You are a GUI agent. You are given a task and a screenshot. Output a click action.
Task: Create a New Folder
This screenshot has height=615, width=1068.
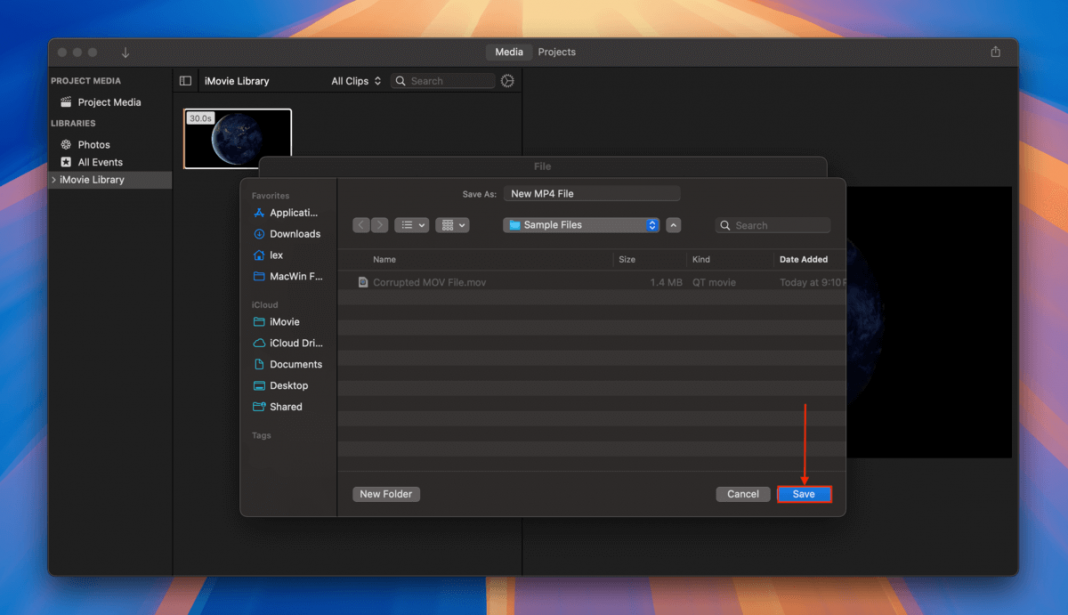pos(386,493)
